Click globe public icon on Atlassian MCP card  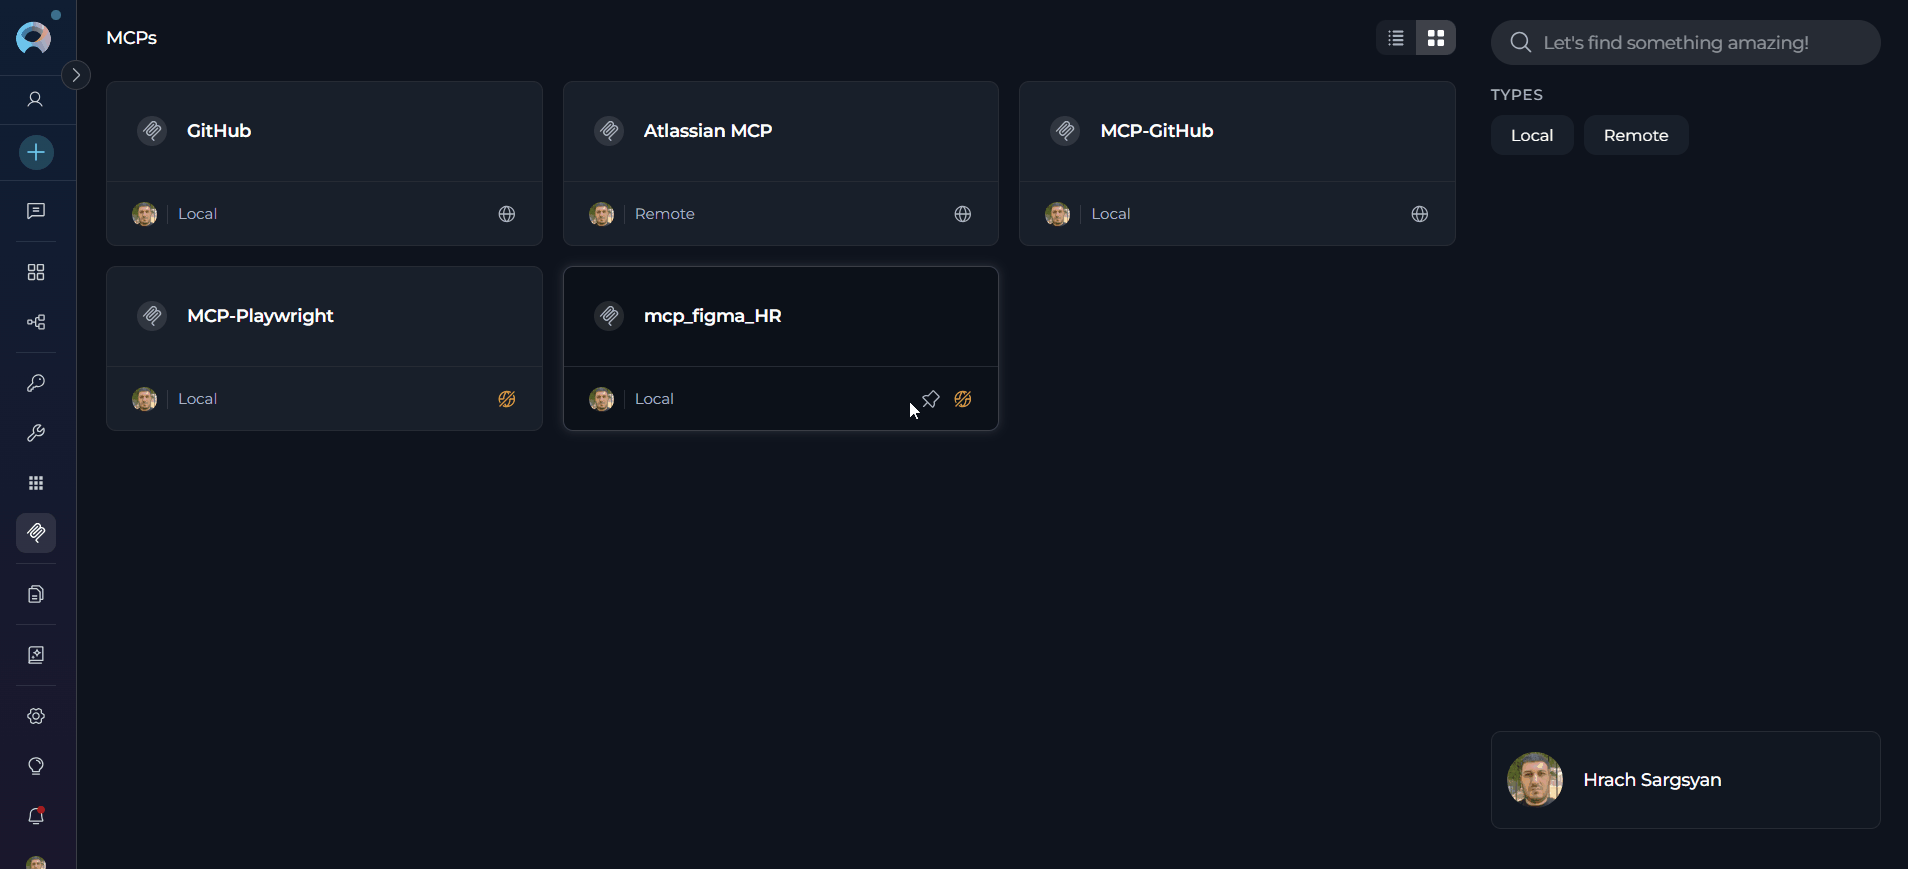click(963, 214)
